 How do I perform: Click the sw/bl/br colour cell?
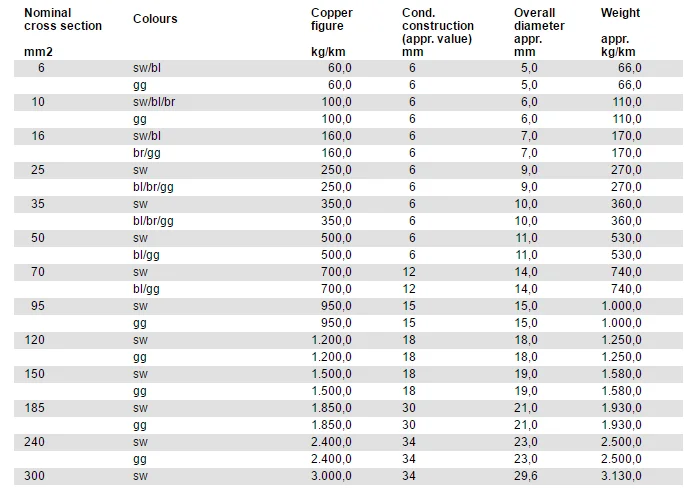(x=154, y=102)
